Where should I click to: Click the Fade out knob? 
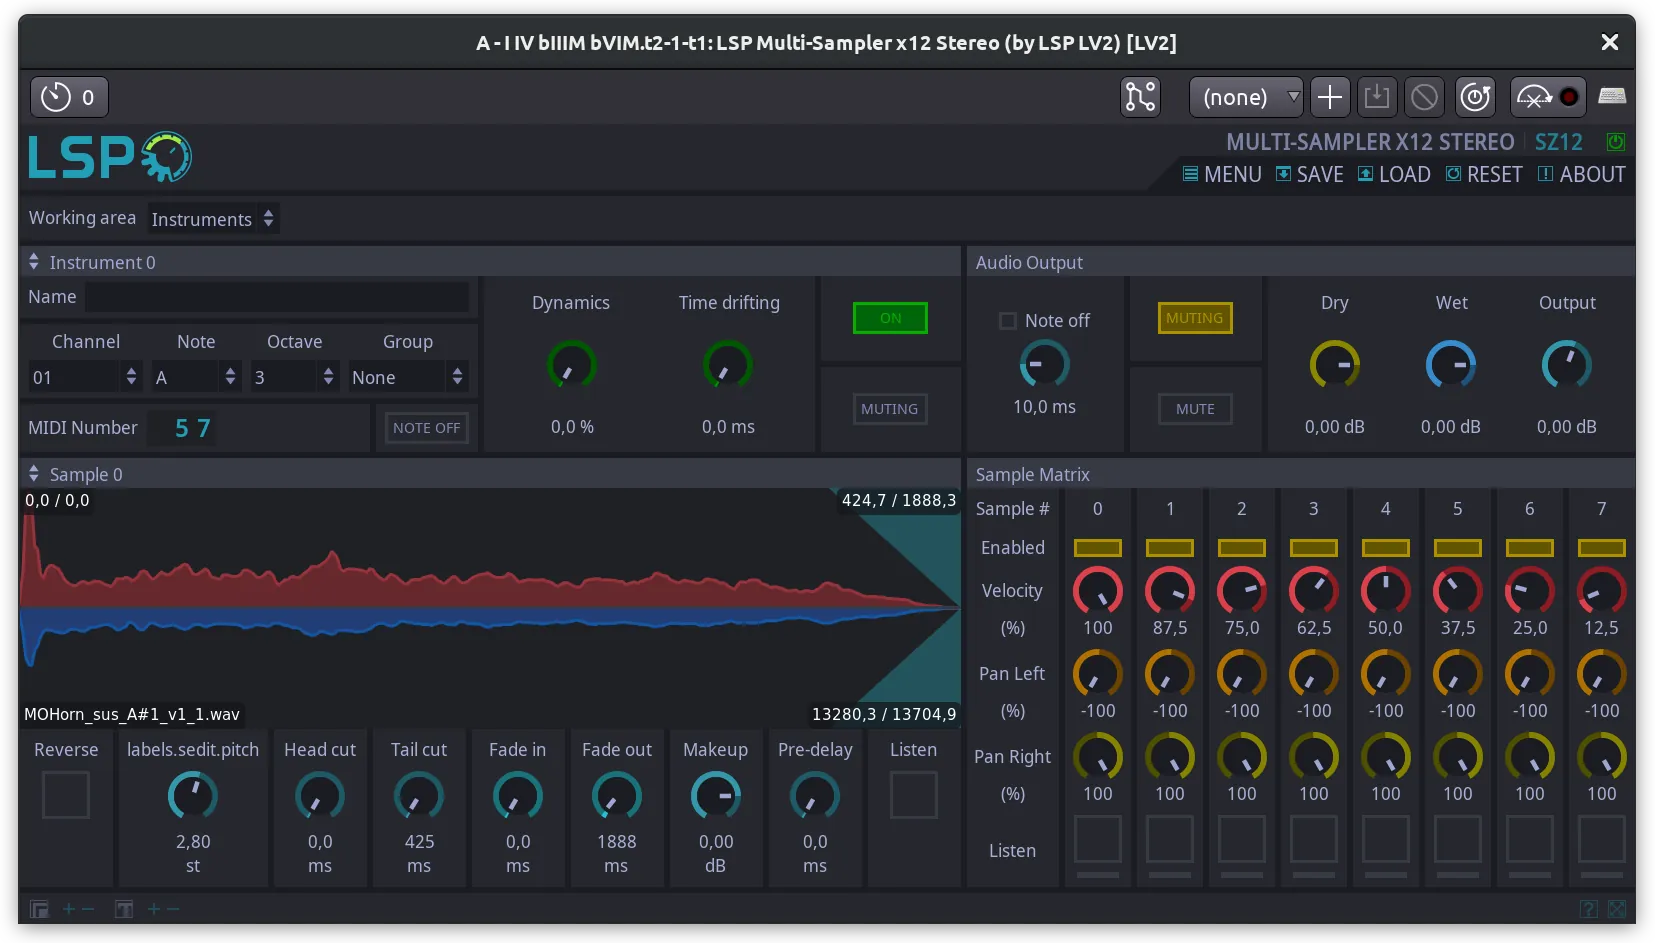(617, 796)
